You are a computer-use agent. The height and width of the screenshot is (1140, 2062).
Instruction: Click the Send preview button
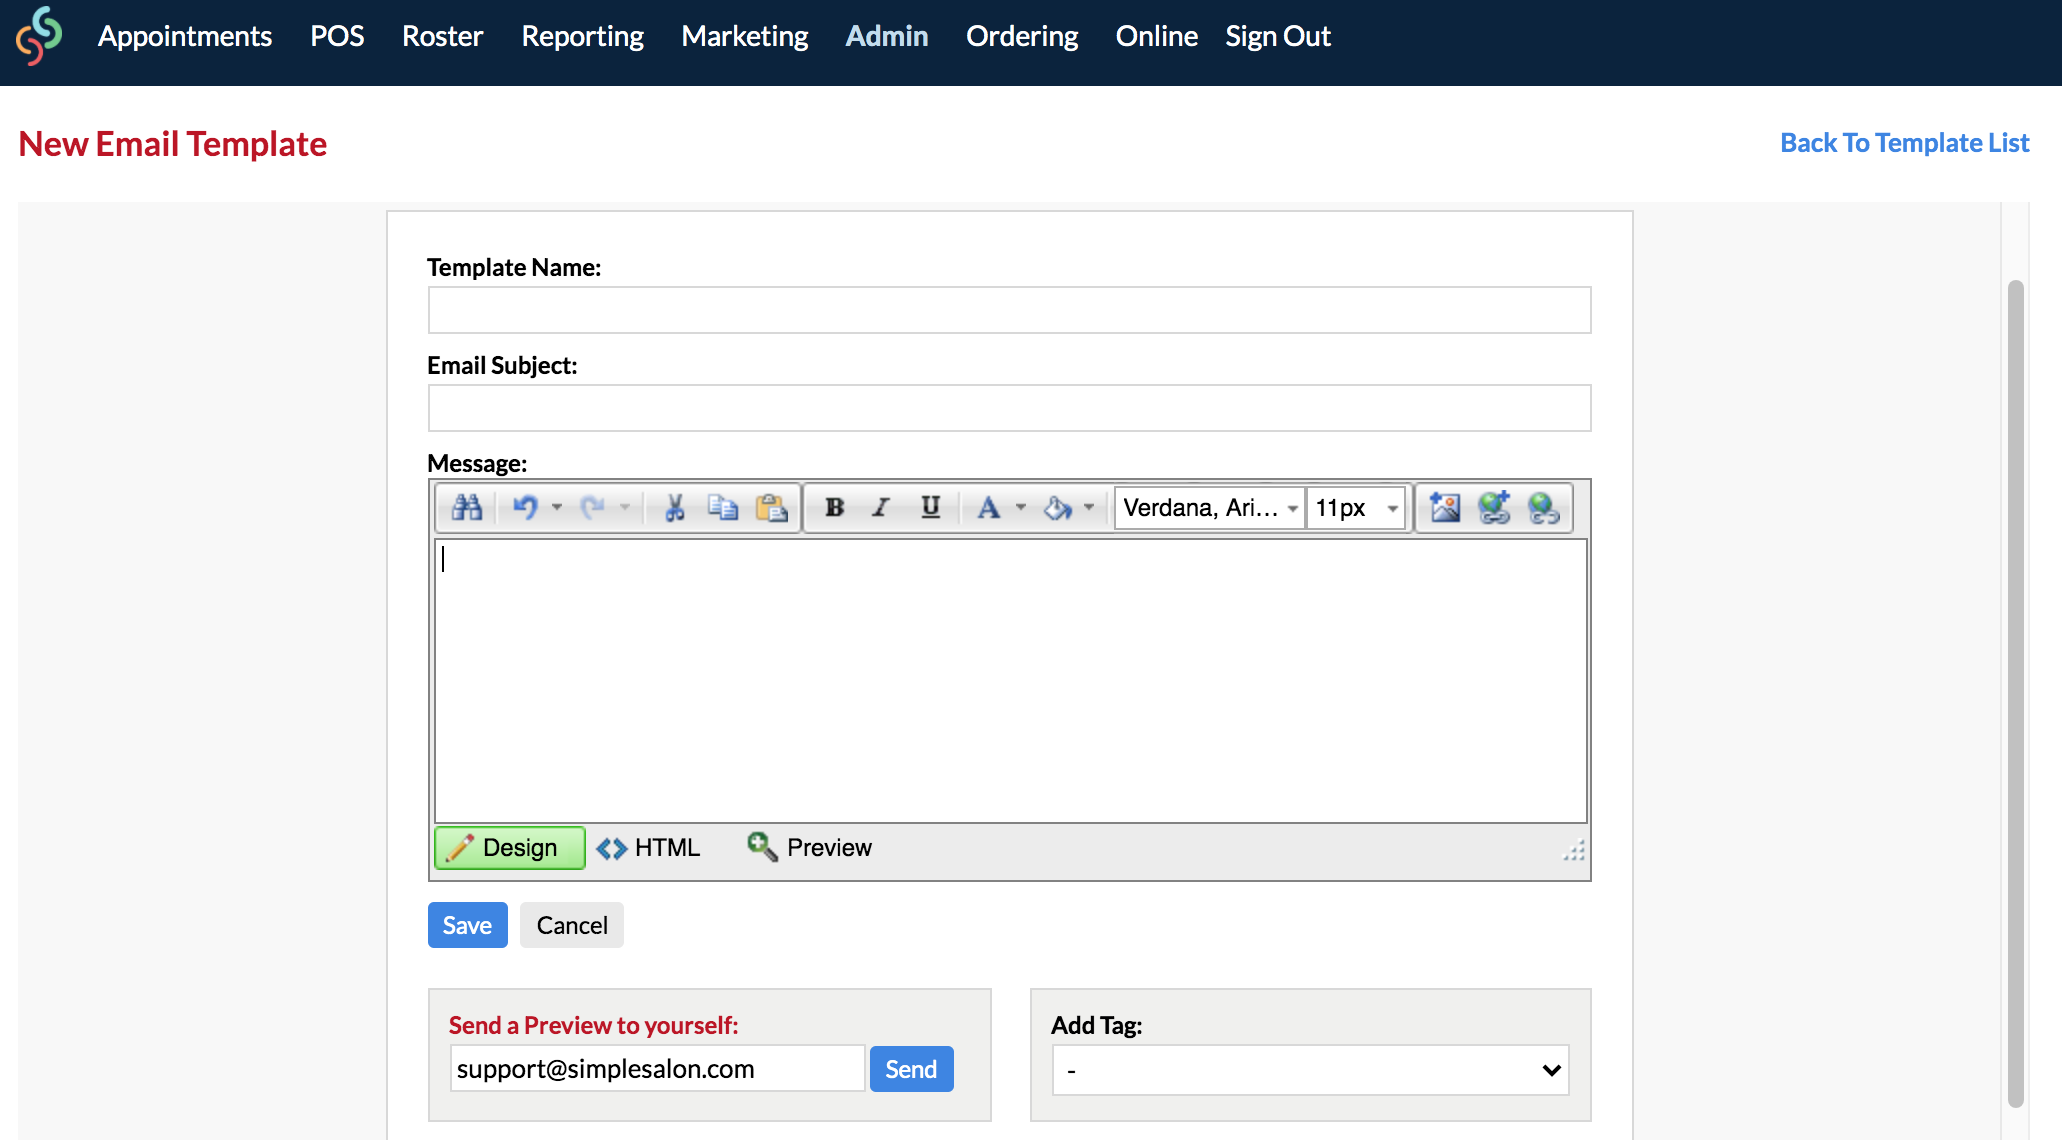coord(911,1069)
